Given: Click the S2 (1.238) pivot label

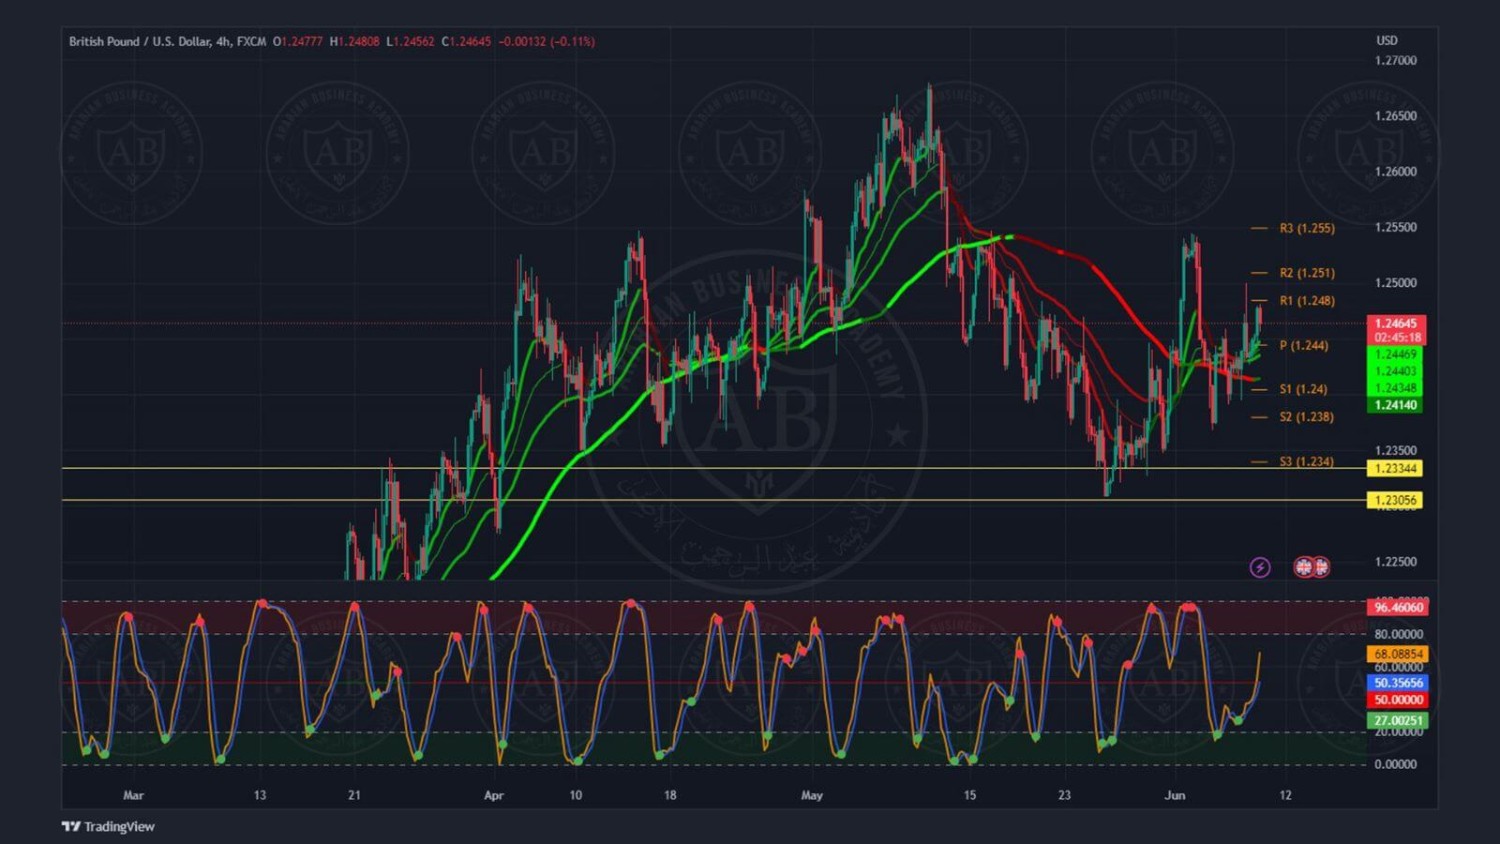Looking at the screenshot, I should 1307,417.
